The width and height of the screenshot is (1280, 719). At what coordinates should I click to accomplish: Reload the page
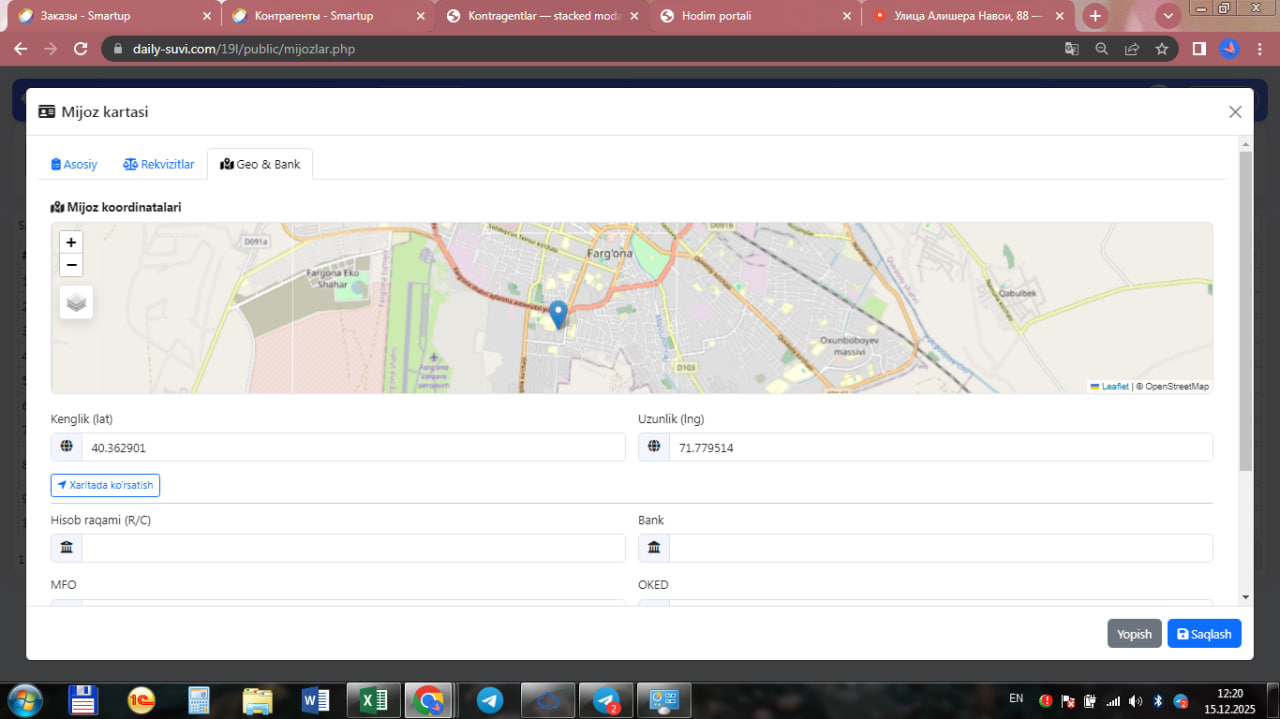pos(81,49)
